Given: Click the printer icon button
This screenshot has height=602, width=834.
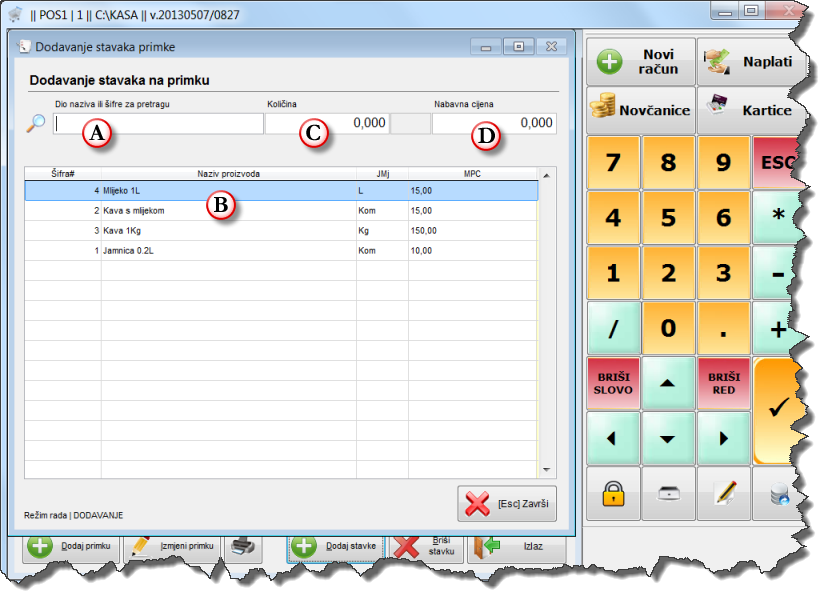Looking at the screenshot, I should tap(241, 547).
